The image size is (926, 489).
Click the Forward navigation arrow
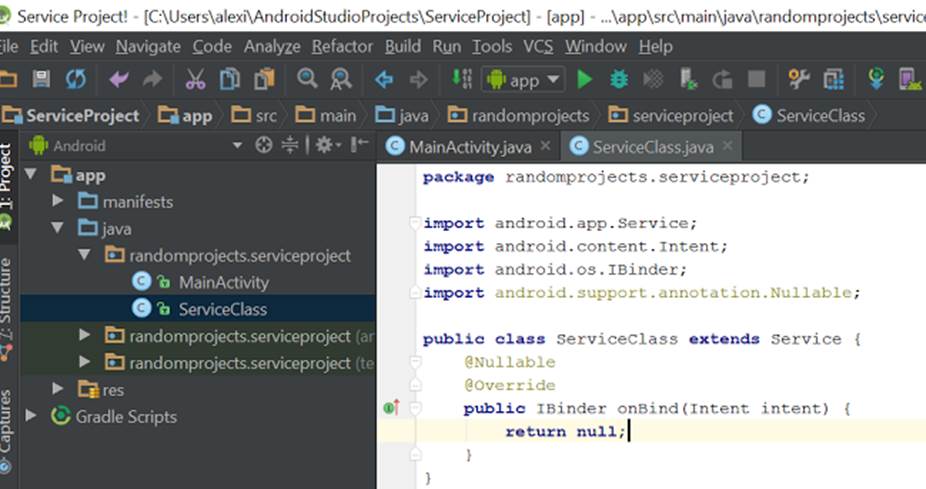(418, 79)
